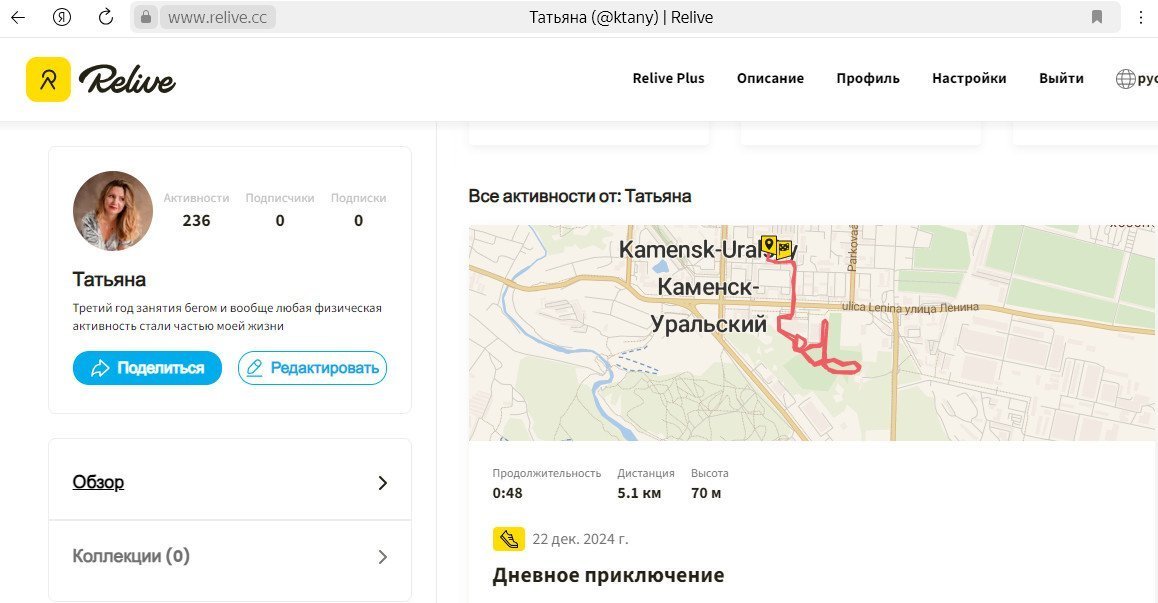This screenshot has width=1158, height=603.
Task: Click the Активности count 236
Action: [196, 220]
